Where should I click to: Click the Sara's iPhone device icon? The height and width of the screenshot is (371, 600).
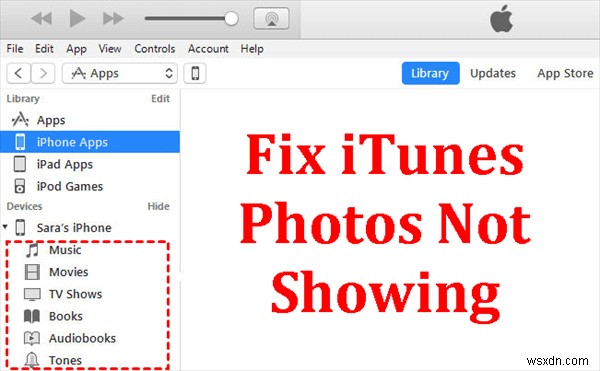pos(20,228)
